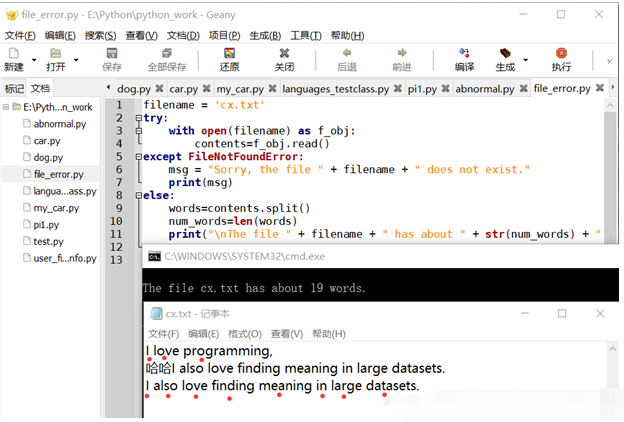Open the 格式(O) menu in Notepad
This screenshot has width=624, height=422.
tap(245, 334)
